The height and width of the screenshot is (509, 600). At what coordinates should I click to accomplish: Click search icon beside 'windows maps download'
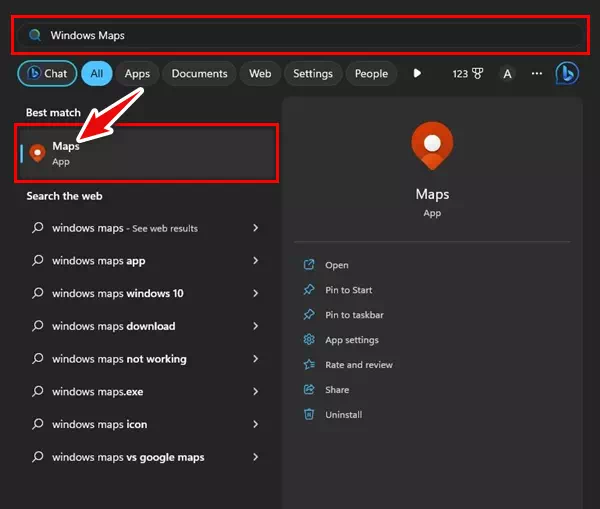pyautogui.click(x=38, y=326)
